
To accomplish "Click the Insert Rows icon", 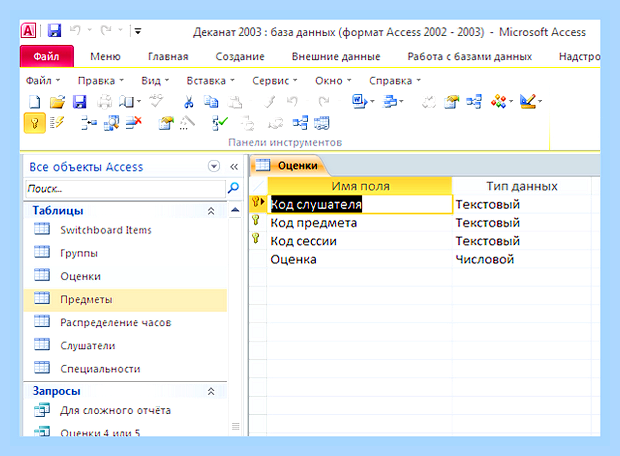I will pyautogui.click(x=89, y=123).
